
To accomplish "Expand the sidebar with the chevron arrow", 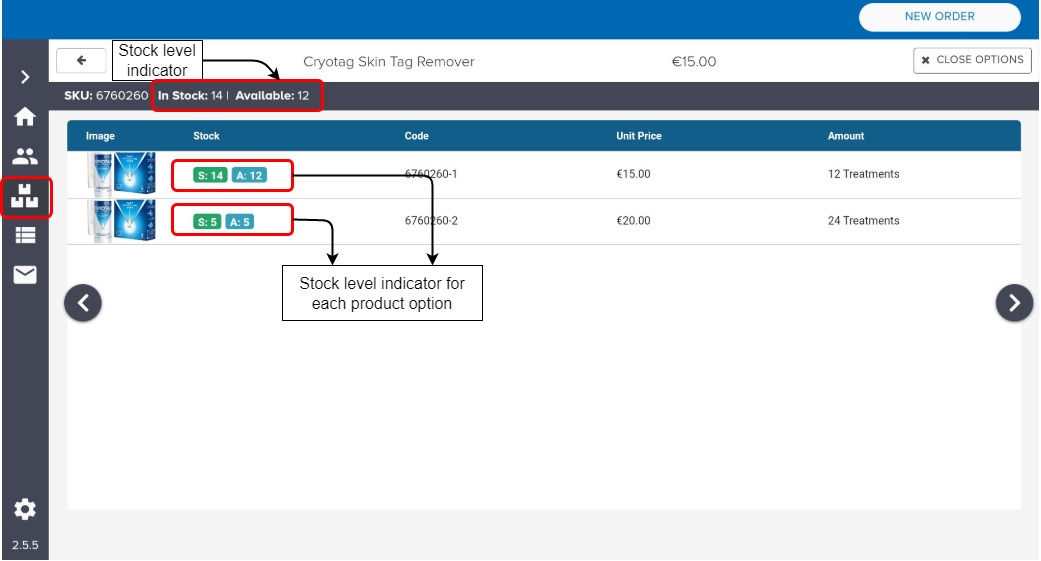I will click(25, 78).
